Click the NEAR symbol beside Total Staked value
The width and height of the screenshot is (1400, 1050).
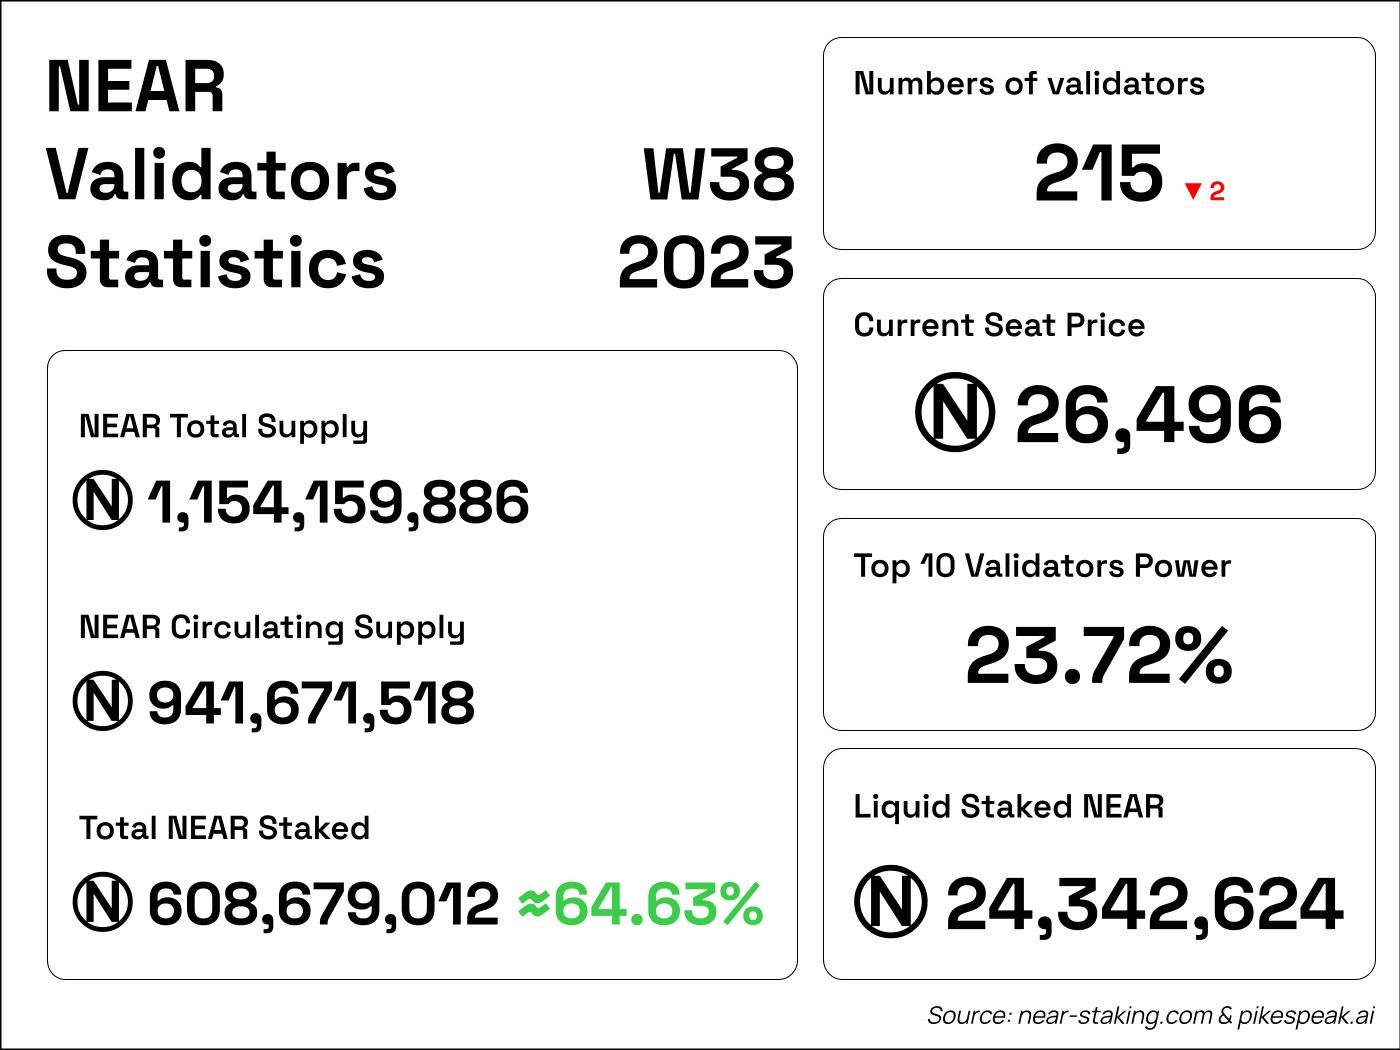point(102,903)
